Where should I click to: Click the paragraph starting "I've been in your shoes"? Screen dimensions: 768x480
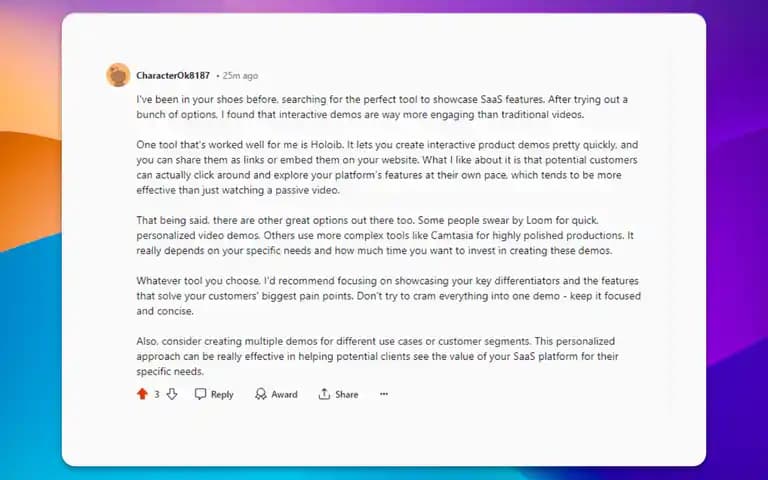pos(382,107)
